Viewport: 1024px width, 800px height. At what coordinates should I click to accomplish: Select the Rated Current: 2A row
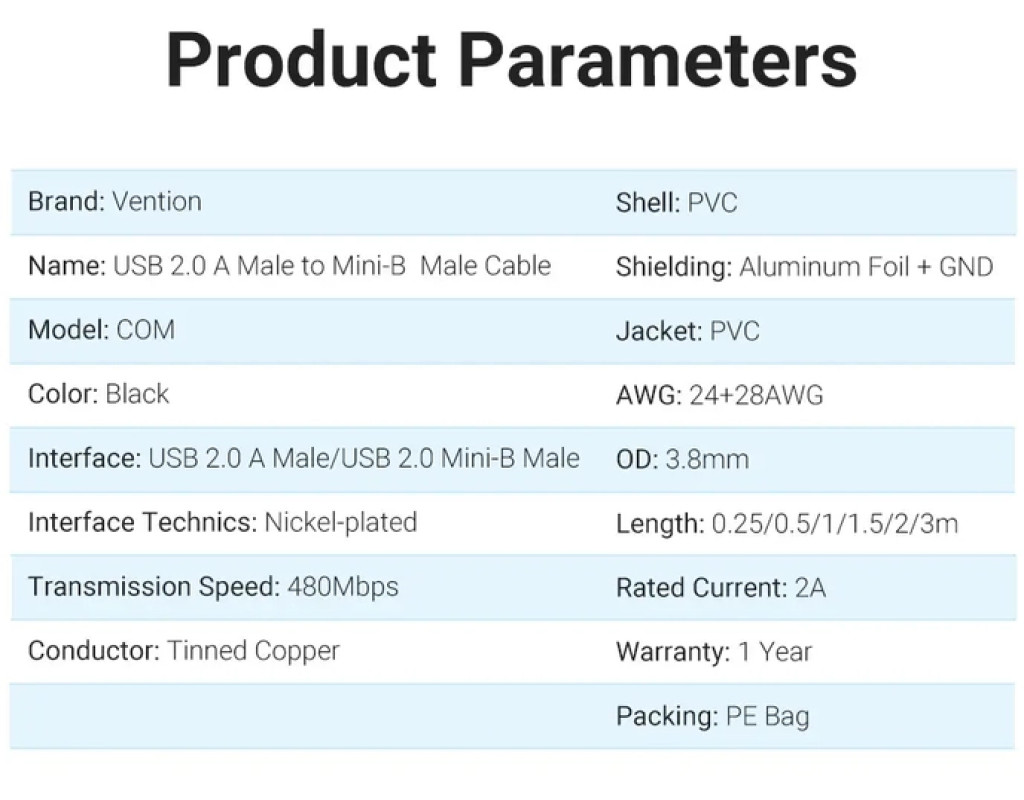point(720,587)
